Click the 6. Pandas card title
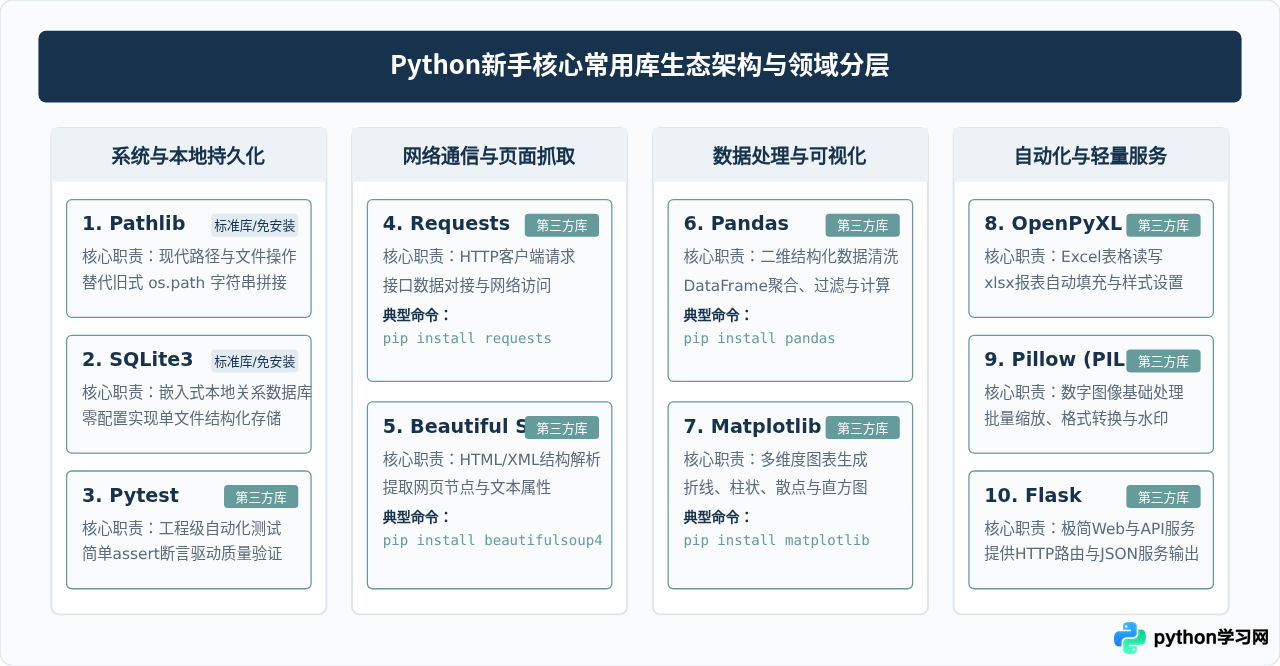 pyautogui.click(x=736, y=224)
